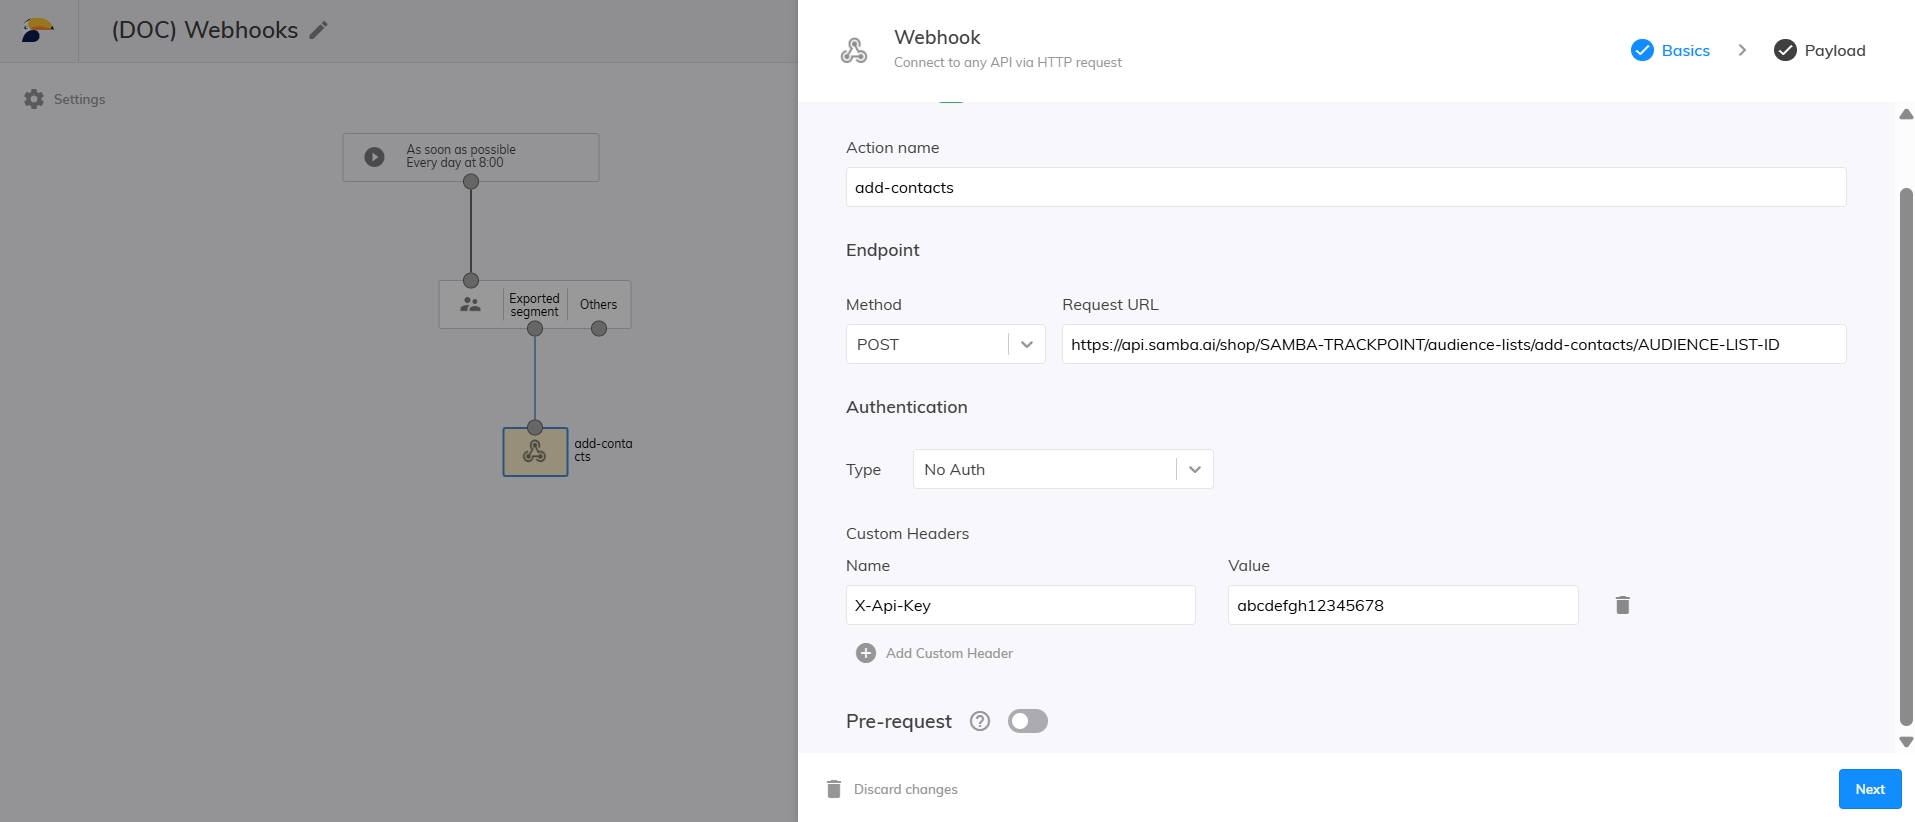Open the Pre-request help question mark

click(980, 721)
